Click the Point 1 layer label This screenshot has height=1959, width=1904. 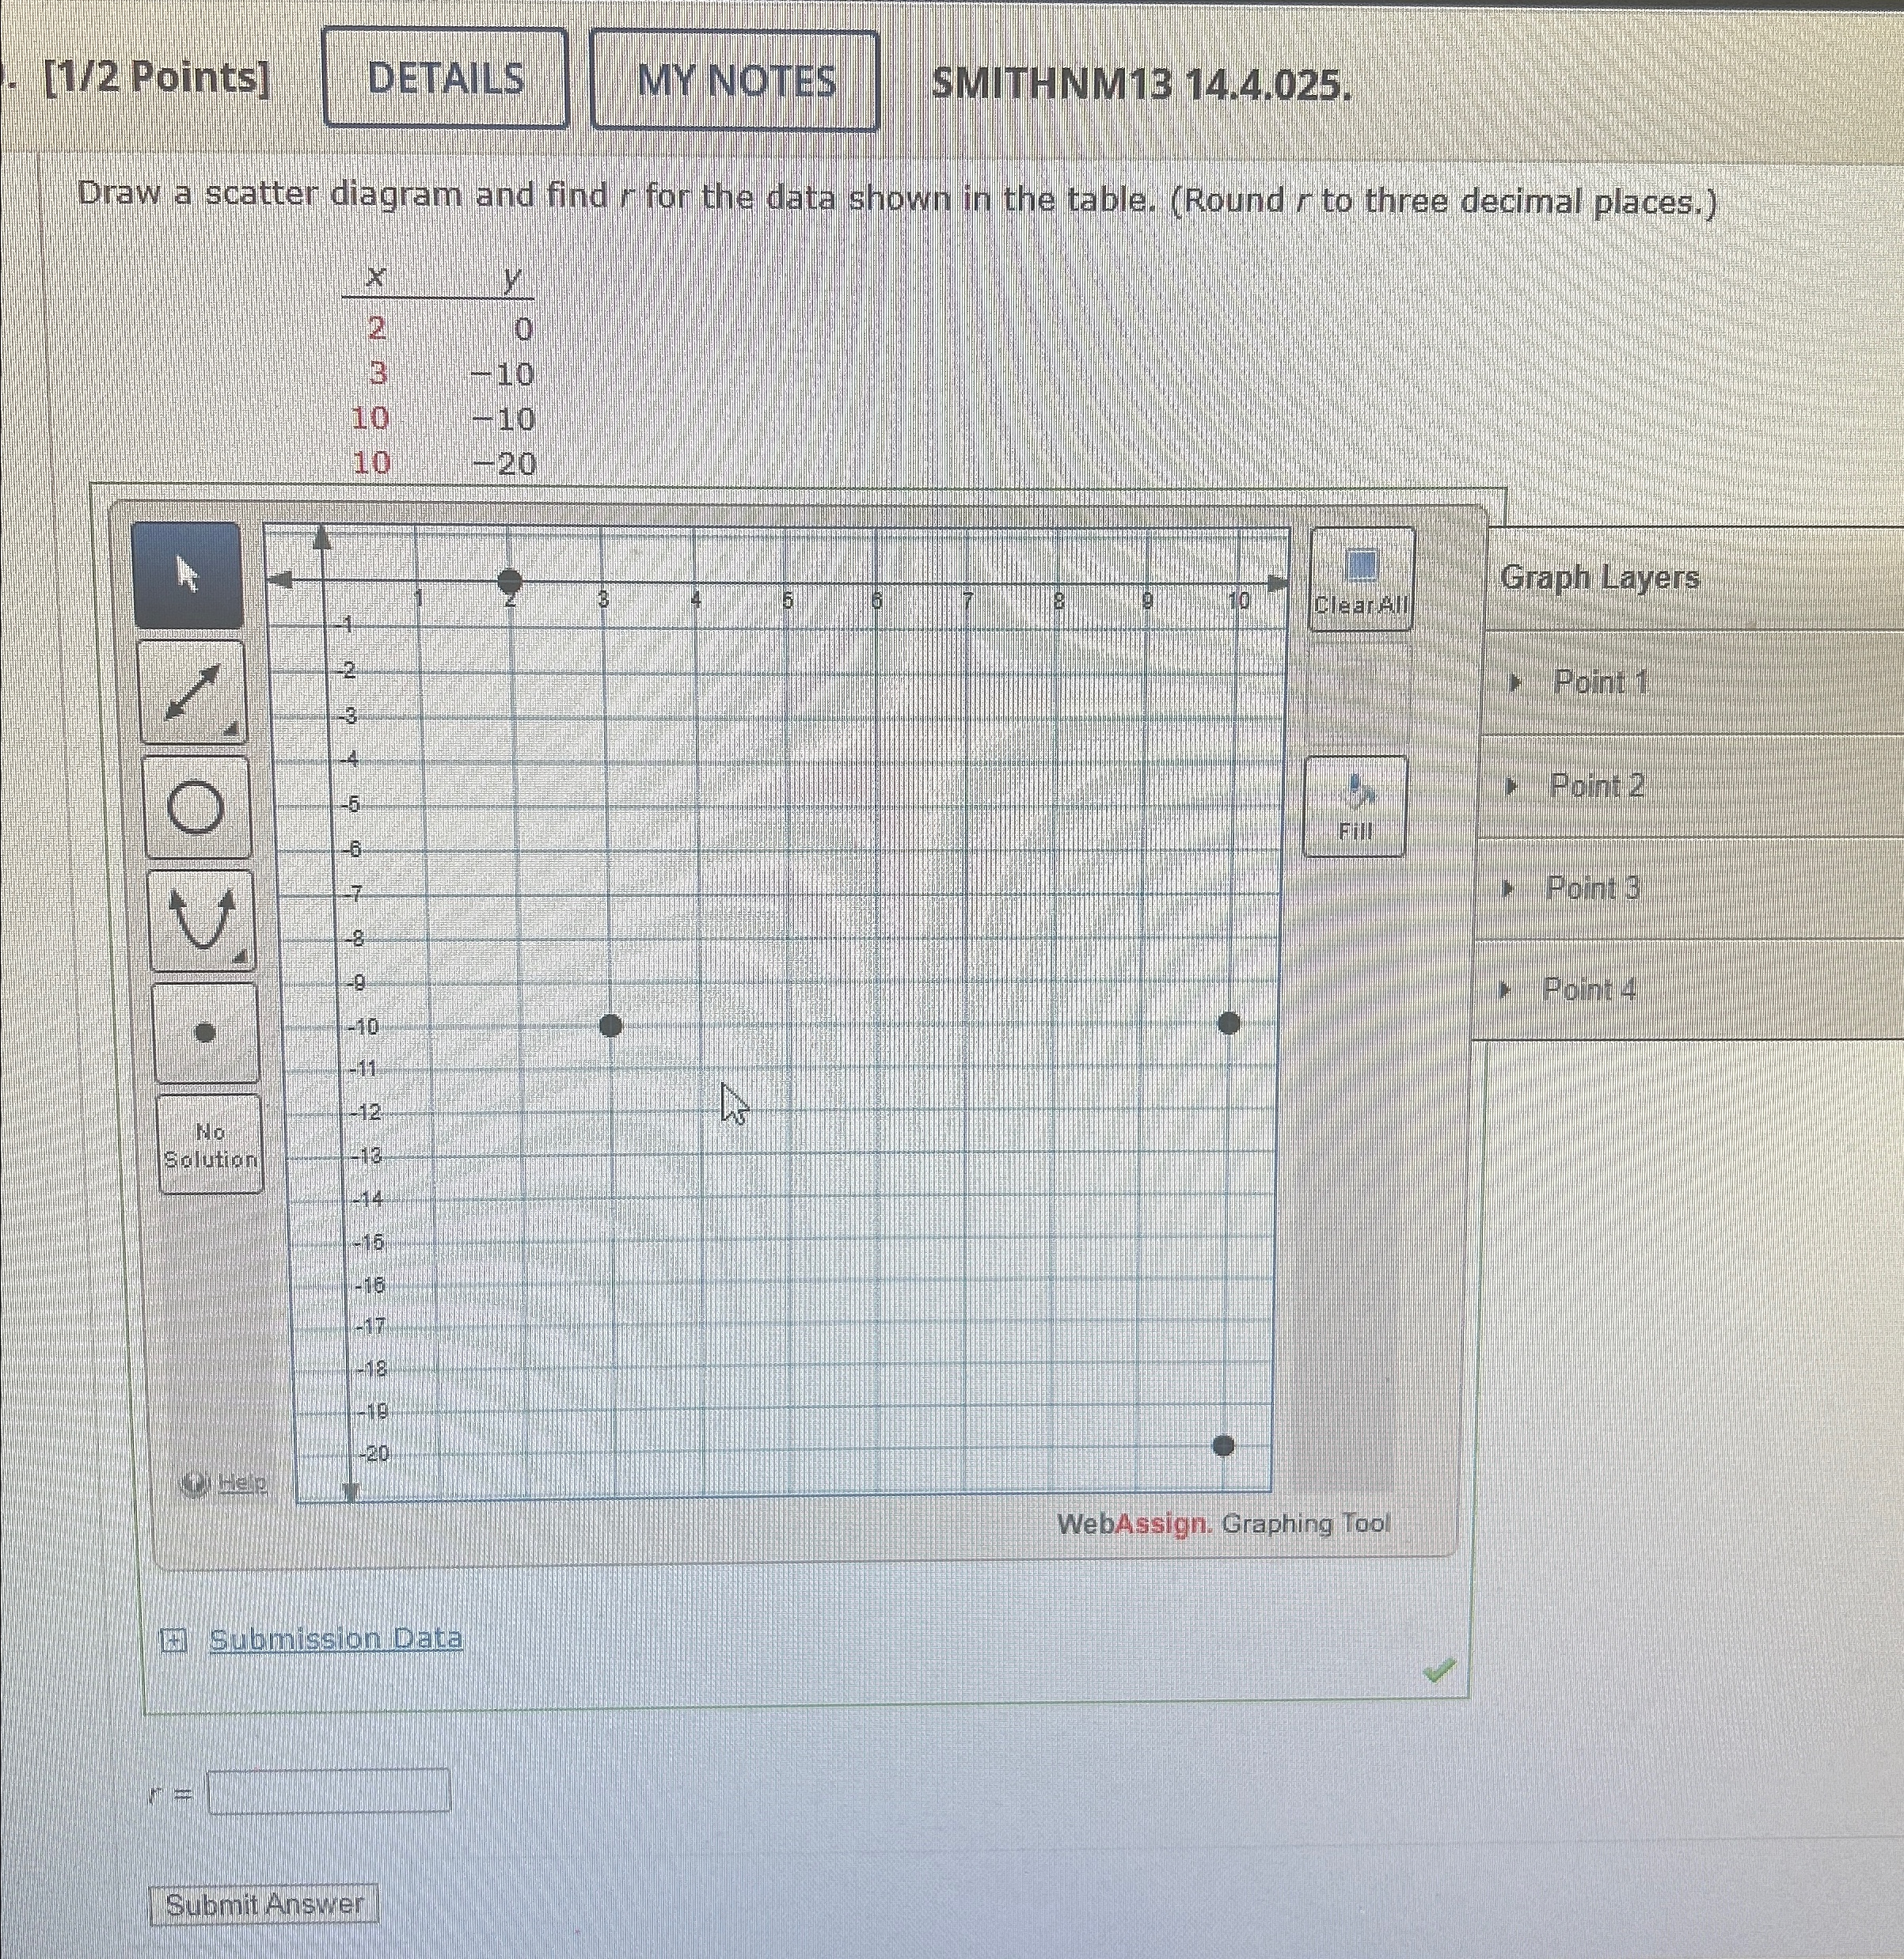[x=1601, y=682]
